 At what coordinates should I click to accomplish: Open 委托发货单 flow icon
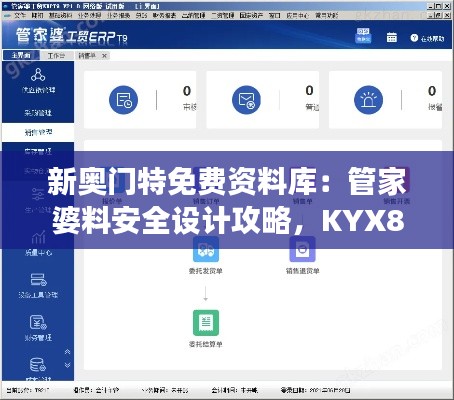coord(206,249)
